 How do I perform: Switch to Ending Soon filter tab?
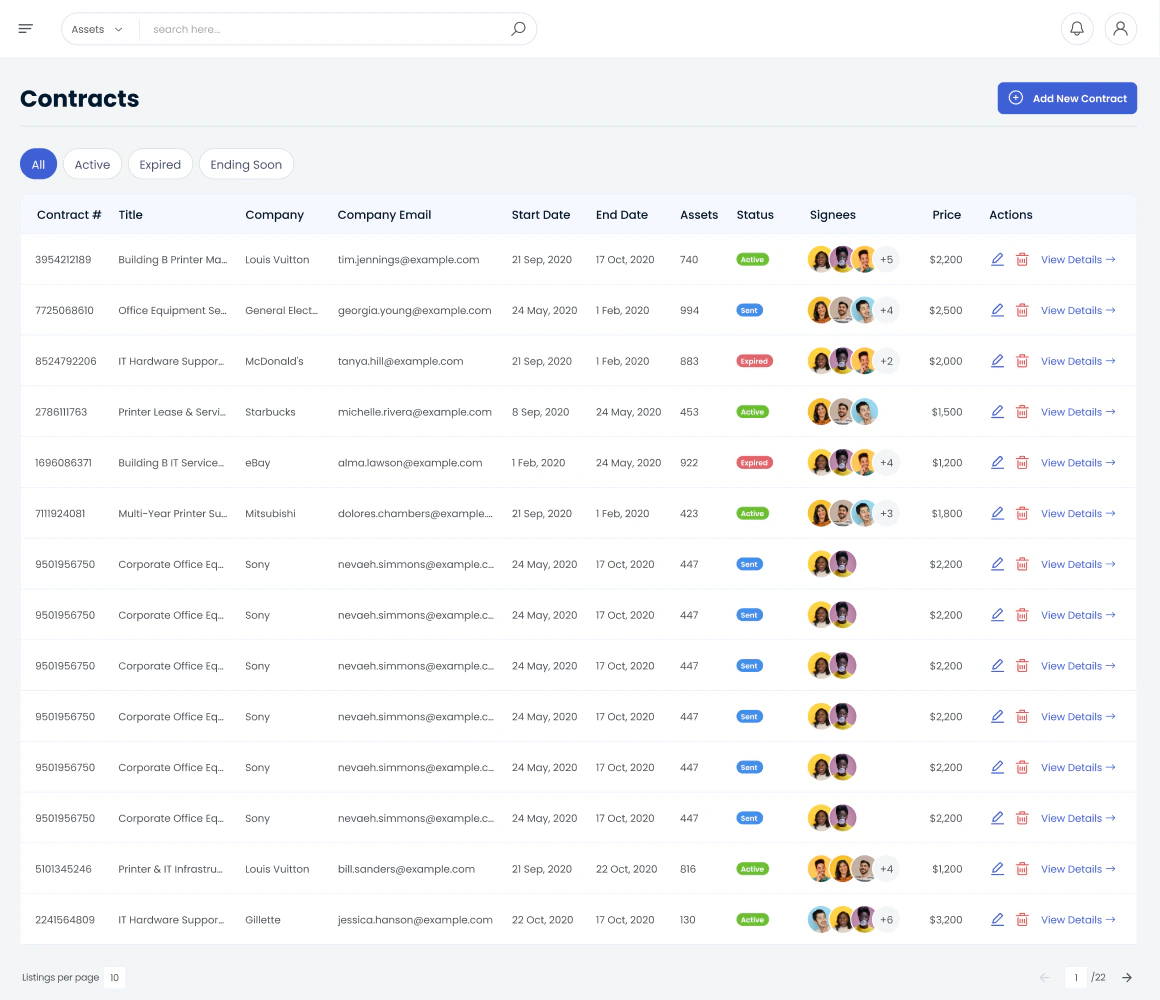click(x=246, y=164)
